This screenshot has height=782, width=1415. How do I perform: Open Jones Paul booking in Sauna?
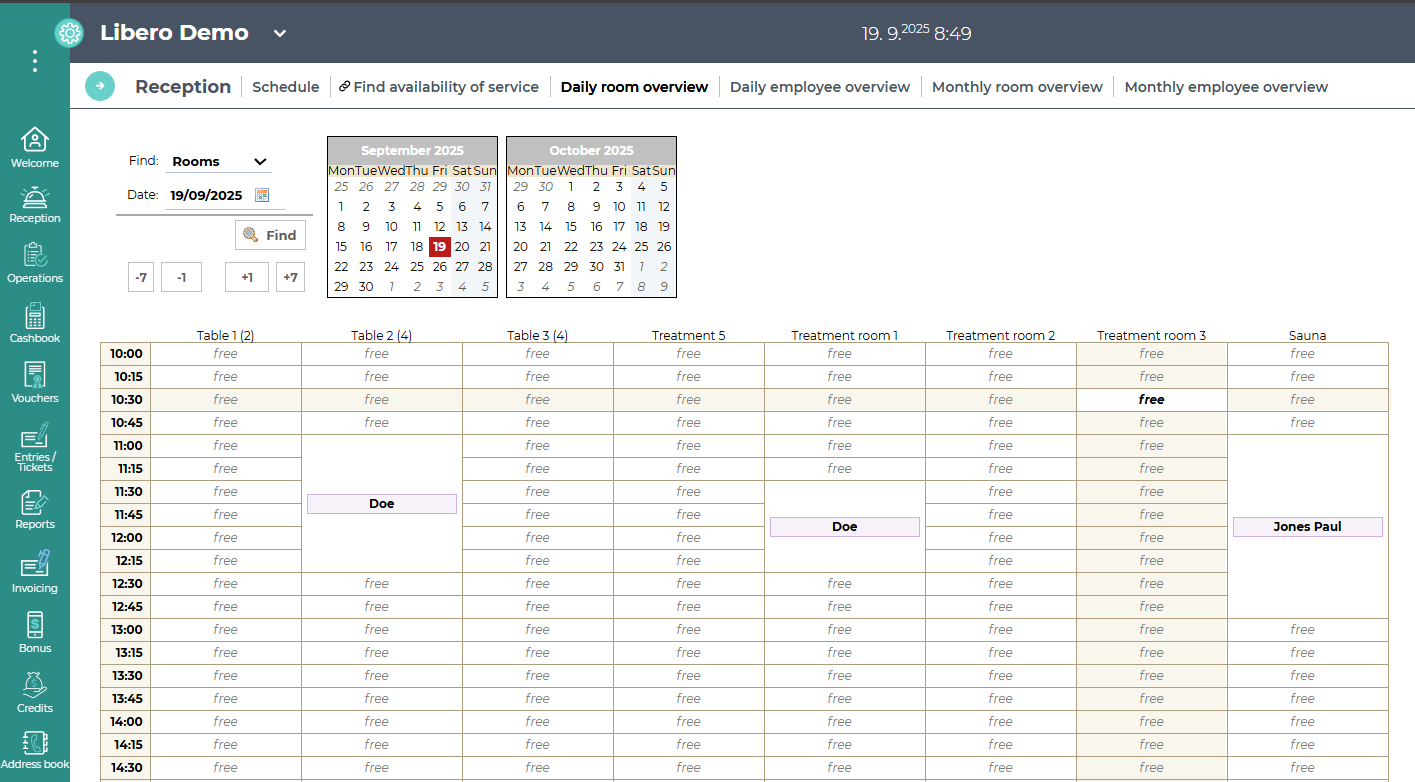(x=1307, y=527)
